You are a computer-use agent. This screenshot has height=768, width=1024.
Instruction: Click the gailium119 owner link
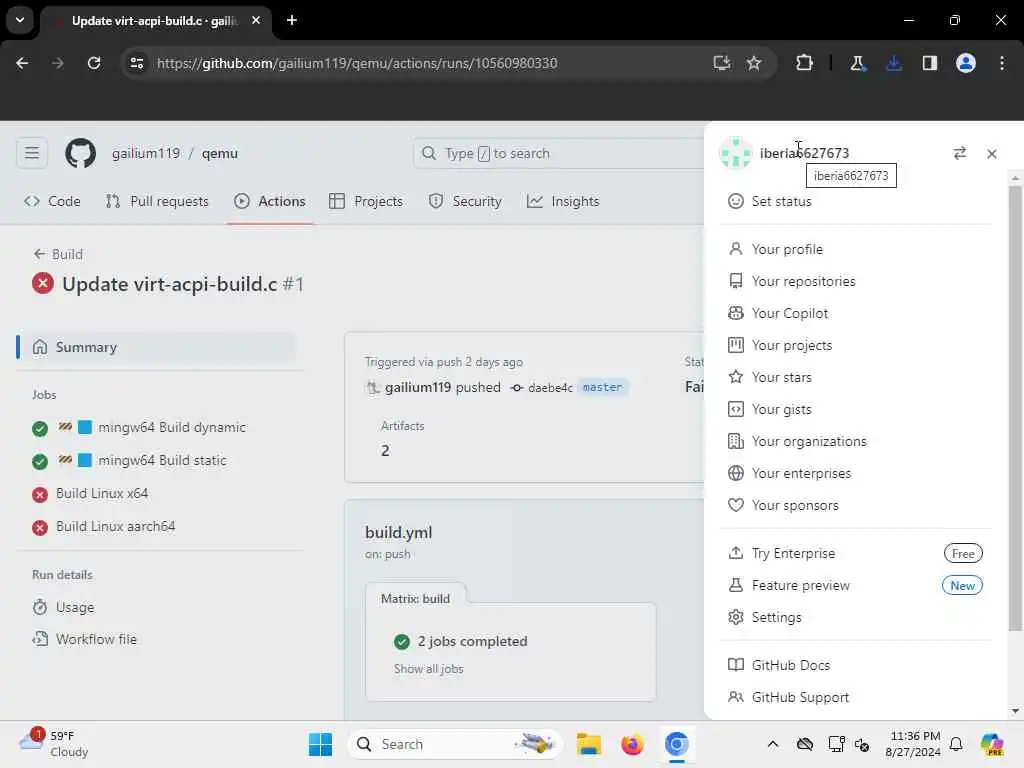click(146, 153)
